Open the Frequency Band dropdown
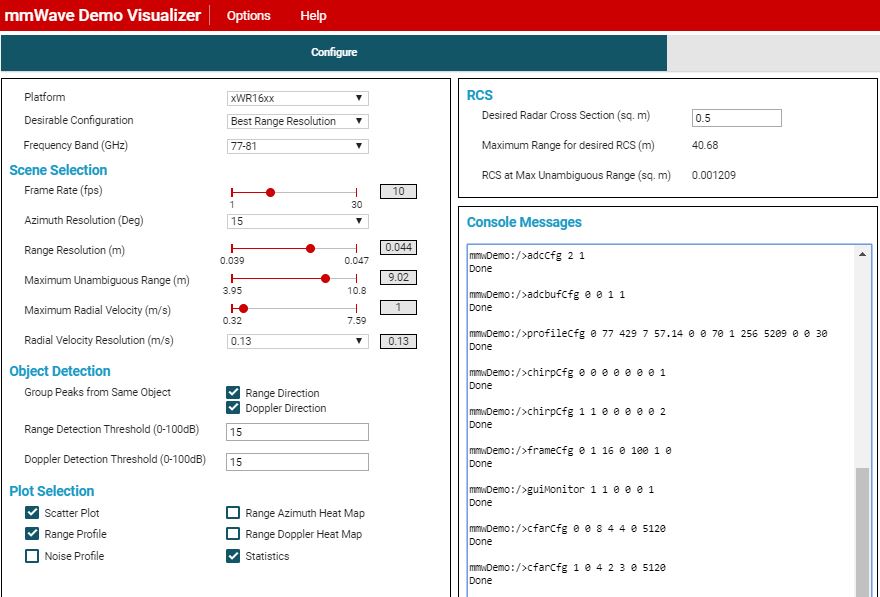 pos(297,146)
